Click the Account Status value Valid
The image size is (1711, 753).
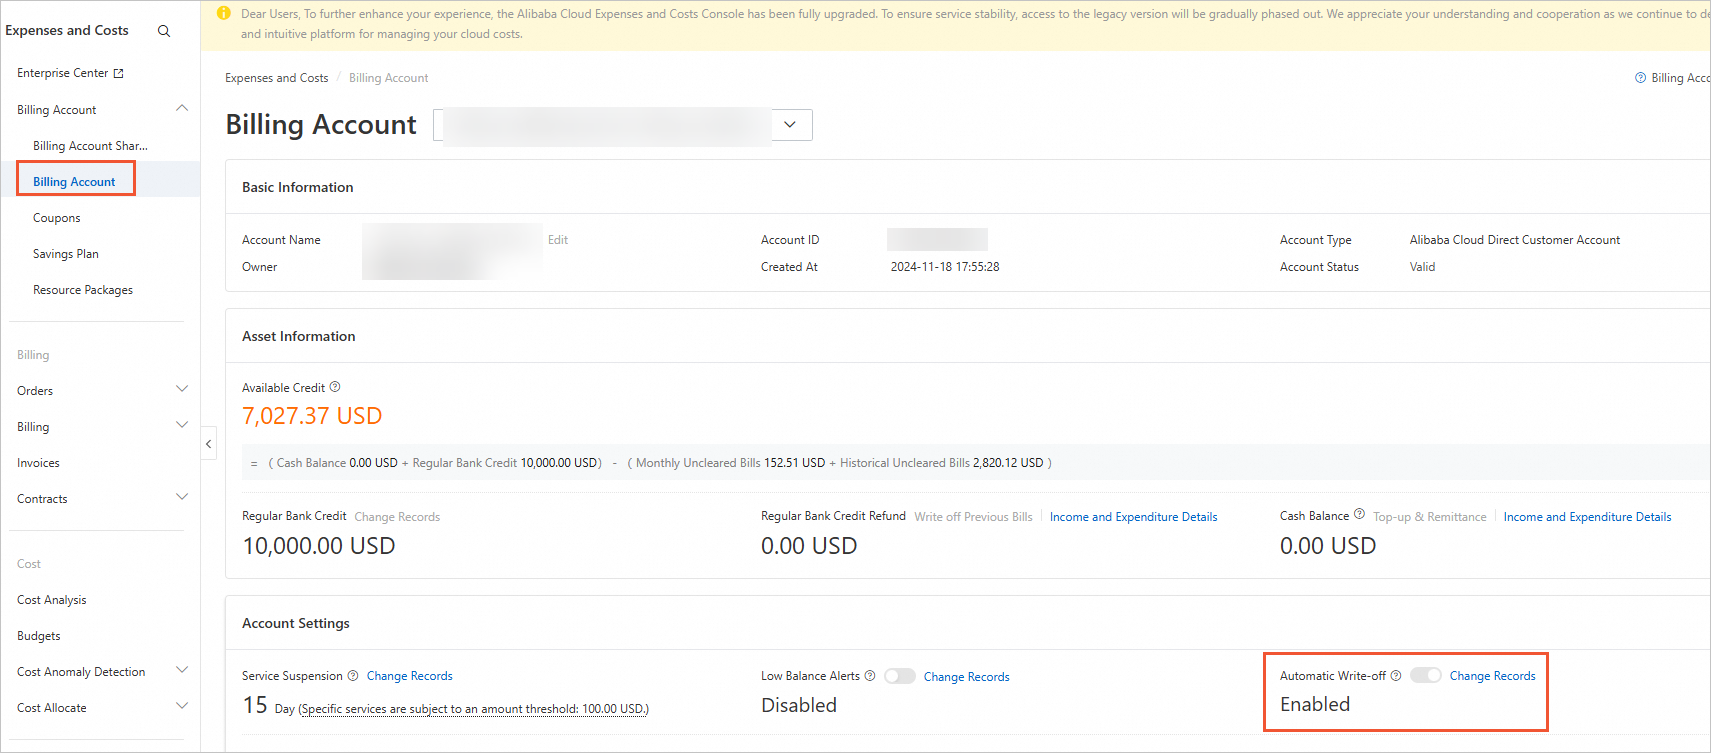point(1423,267)
